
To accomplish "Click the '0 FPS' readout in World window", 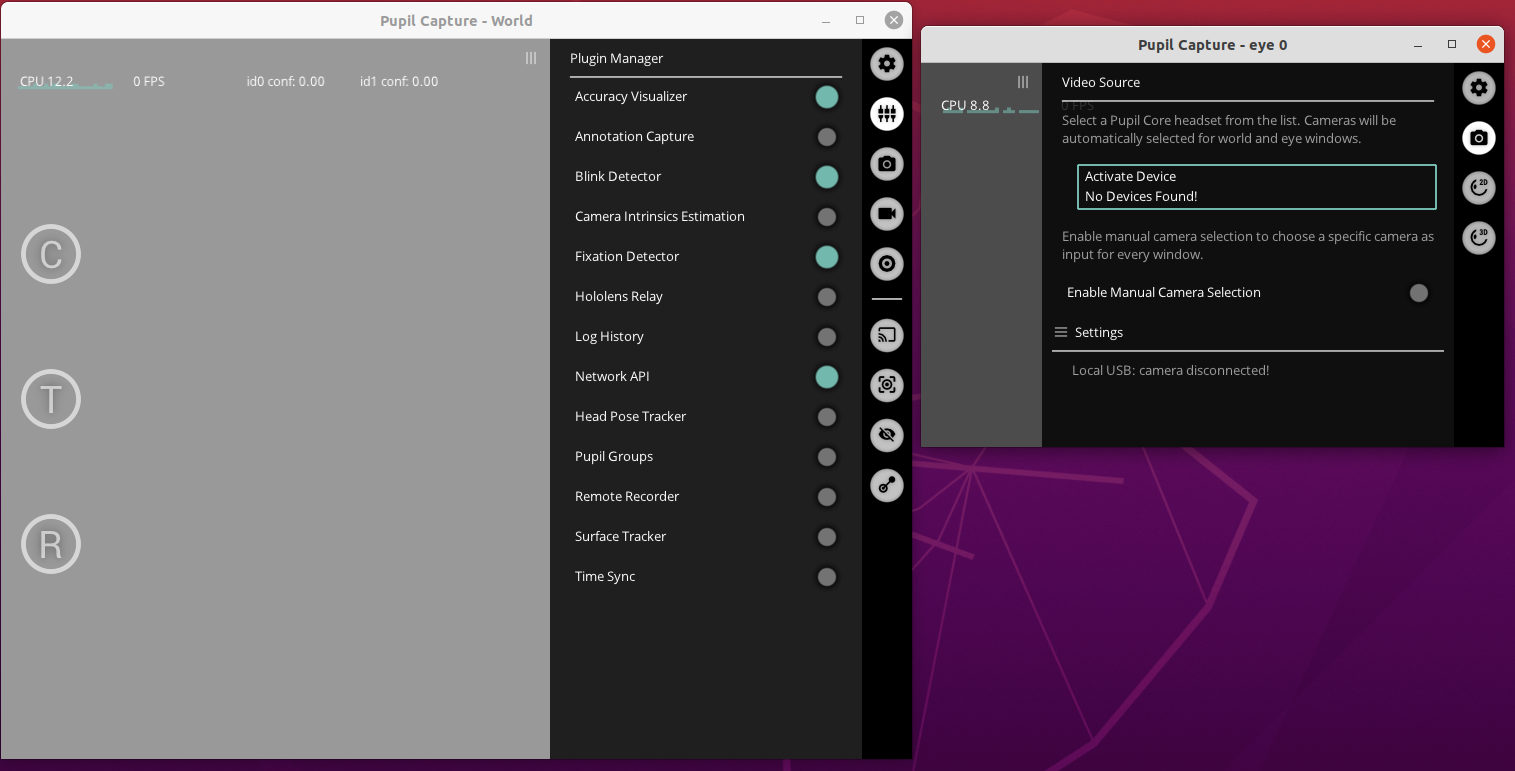I will pos(149,82).
